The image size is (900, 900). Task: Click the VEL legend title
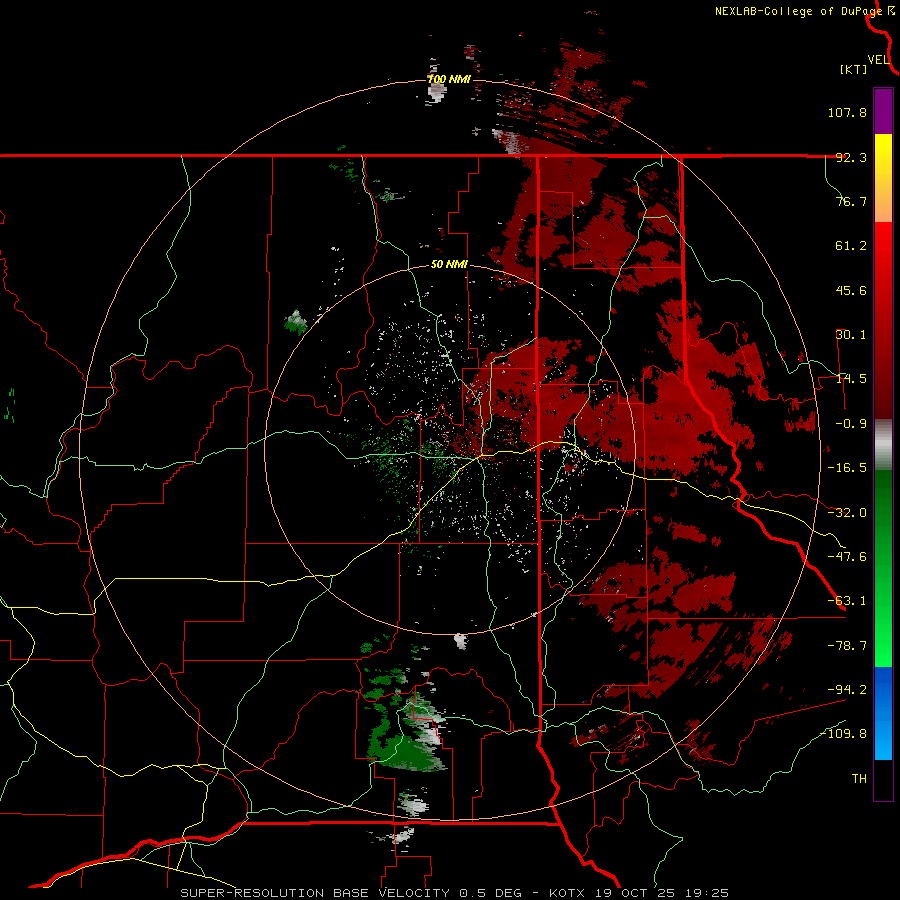tap(878, 59)
